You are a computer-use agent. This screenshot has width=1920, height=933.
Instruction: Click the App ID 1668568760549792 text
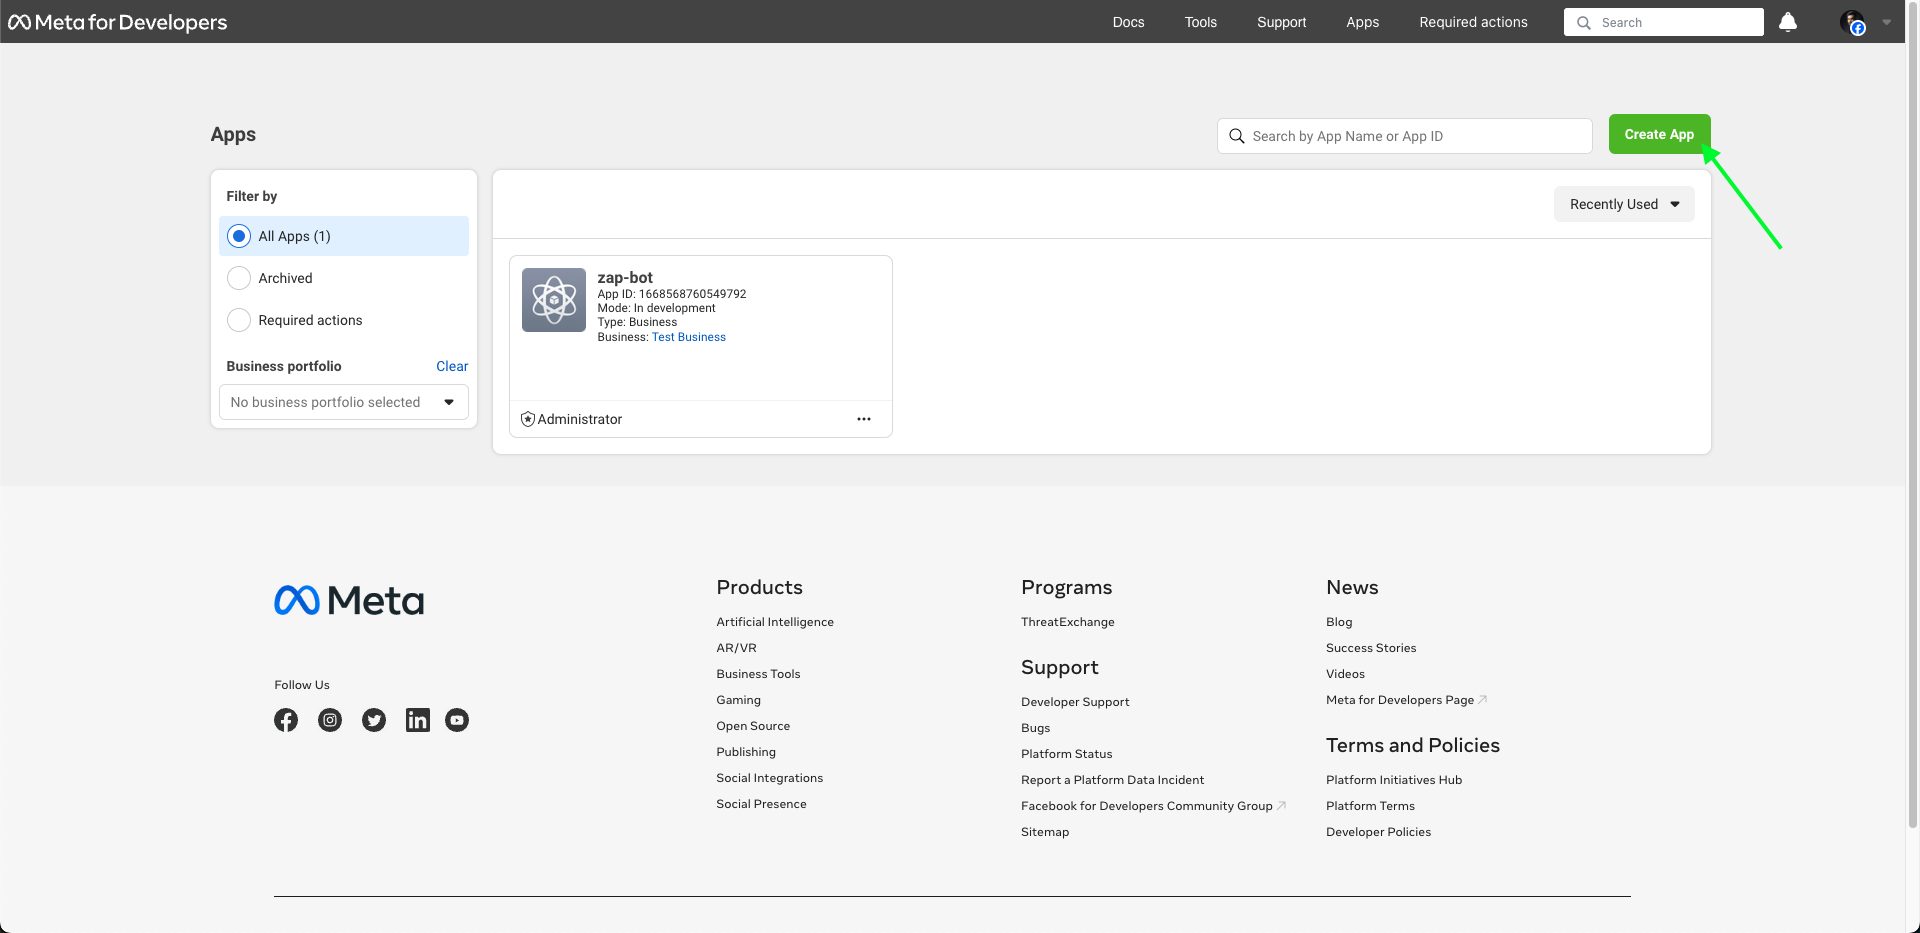pyautogui.click(x=672, y=294)
